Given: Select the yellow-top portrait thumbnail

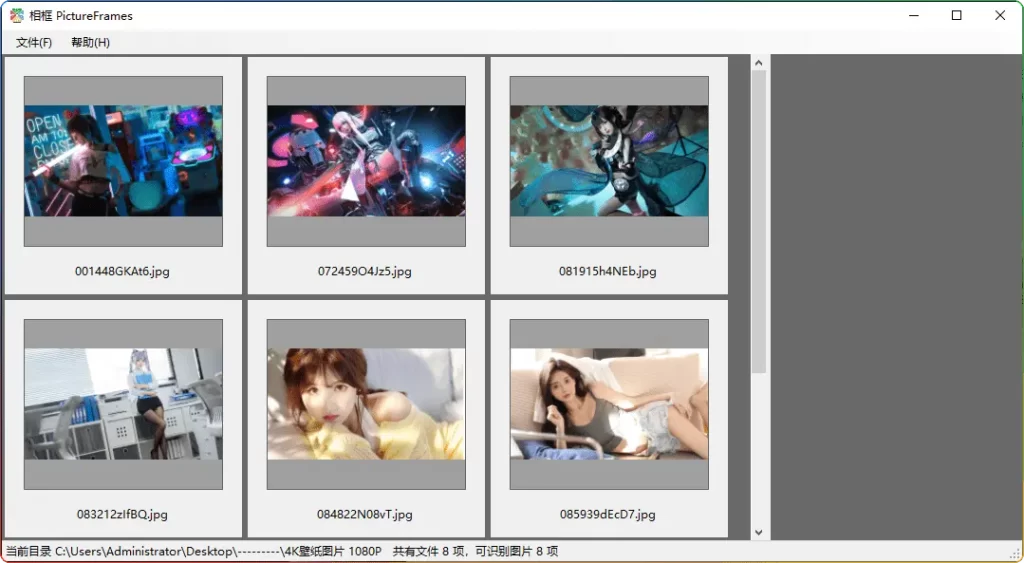Looking at the screenshot, I should coord(366,404).
